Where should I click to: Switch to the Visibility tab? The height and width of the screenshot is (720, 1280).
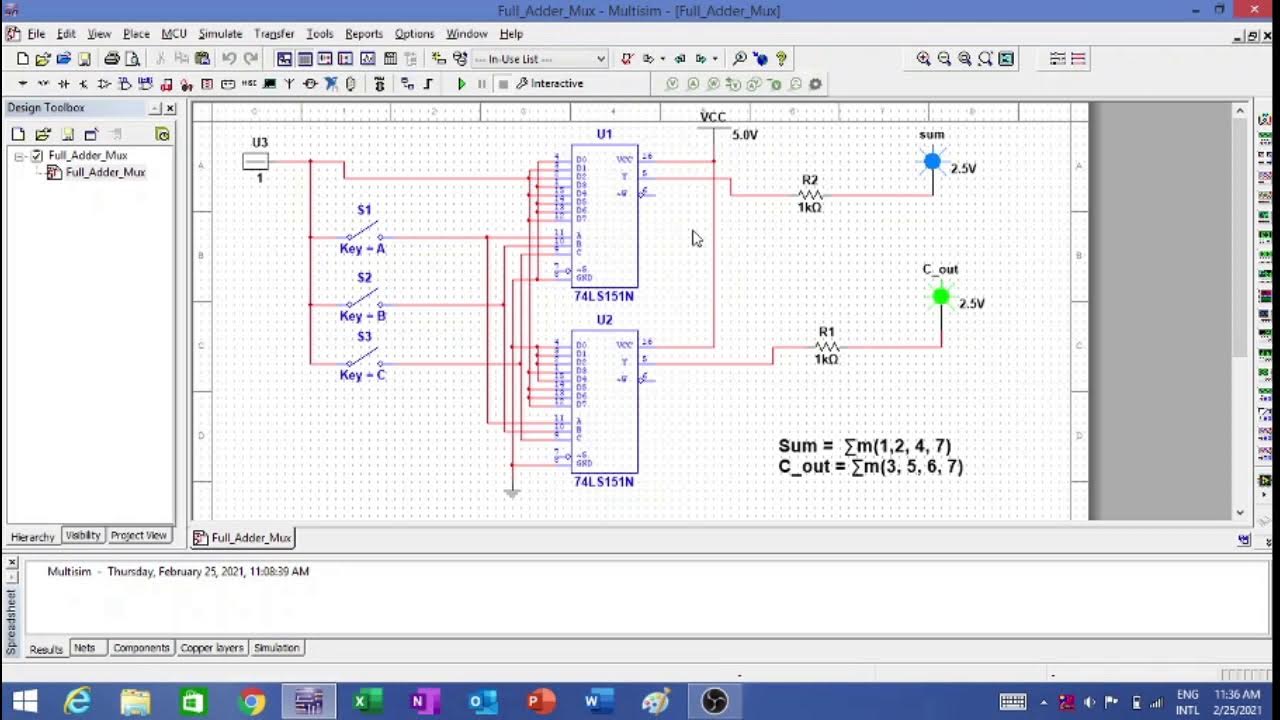point(83,536)
